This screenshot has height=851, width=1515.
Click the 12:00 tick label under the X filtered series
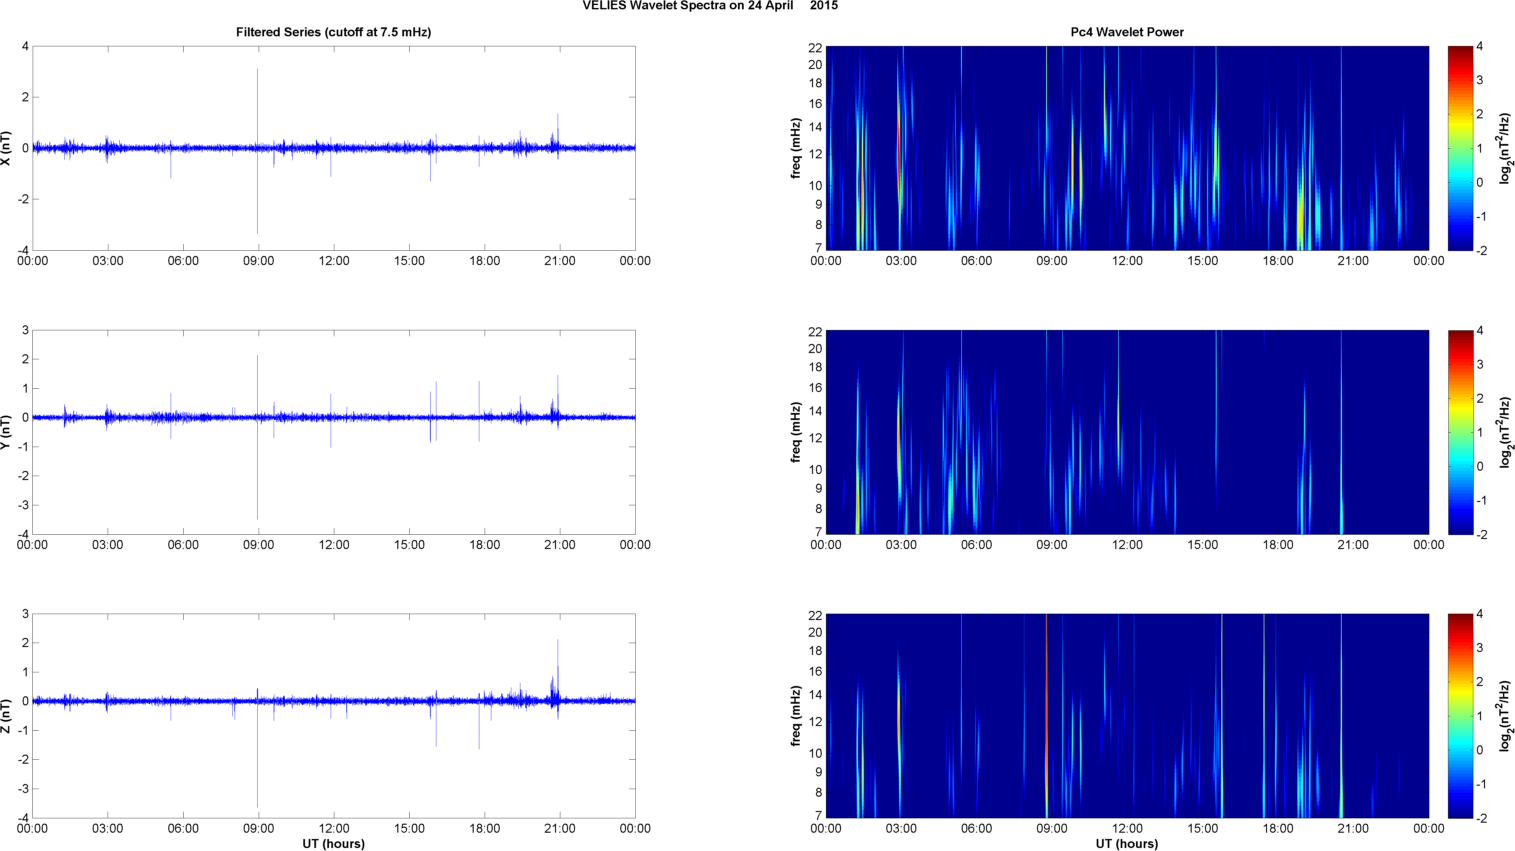334,261
